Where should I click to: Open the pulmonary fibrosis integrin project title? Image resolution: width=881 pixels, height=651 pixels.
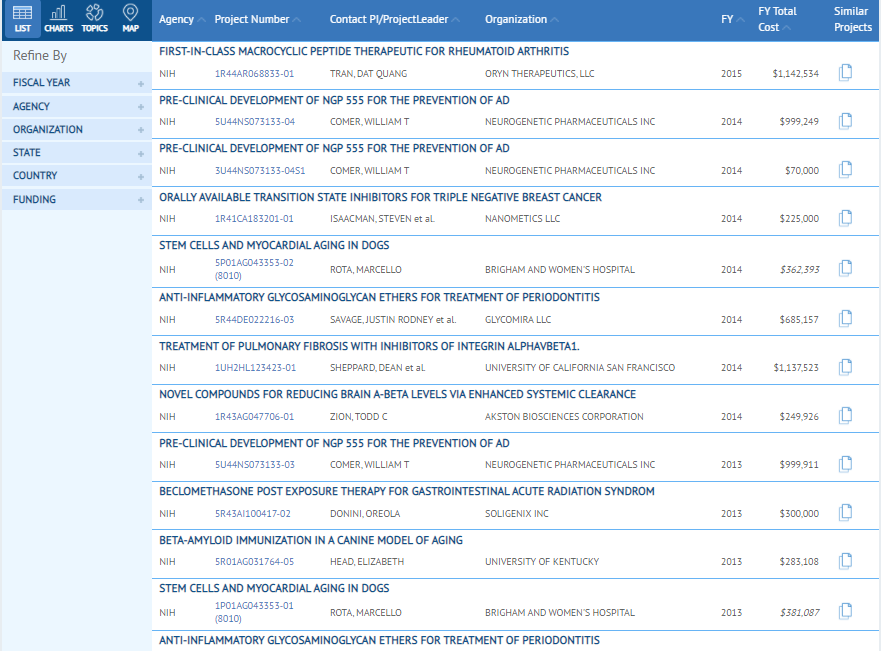369,346
